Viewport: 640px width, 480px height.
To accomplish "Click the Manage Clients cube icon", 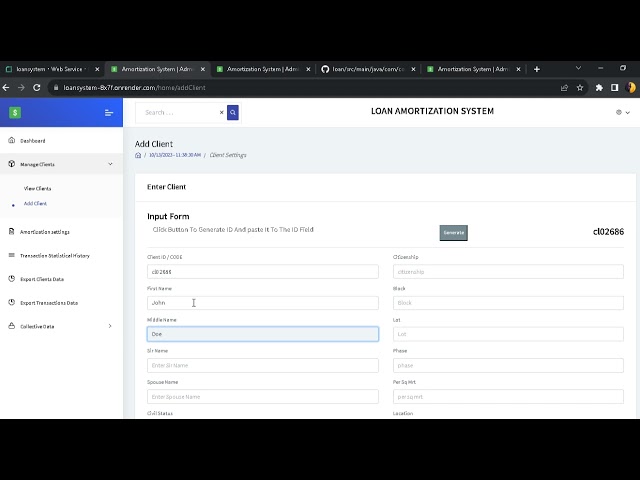I will [11, 164].
